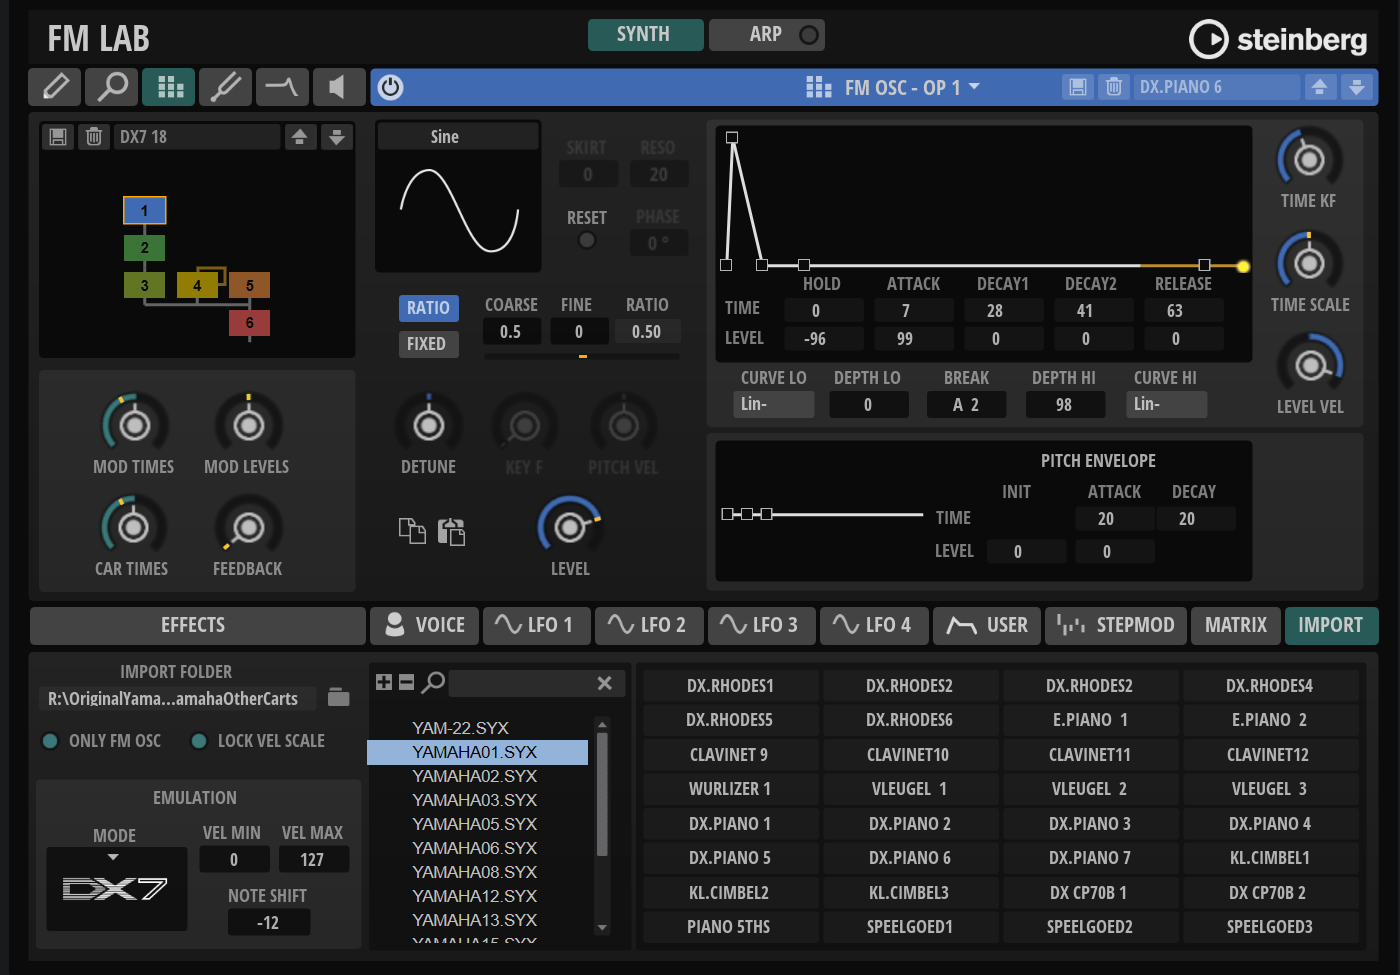Collapse all items in file tree

point(406,682)
